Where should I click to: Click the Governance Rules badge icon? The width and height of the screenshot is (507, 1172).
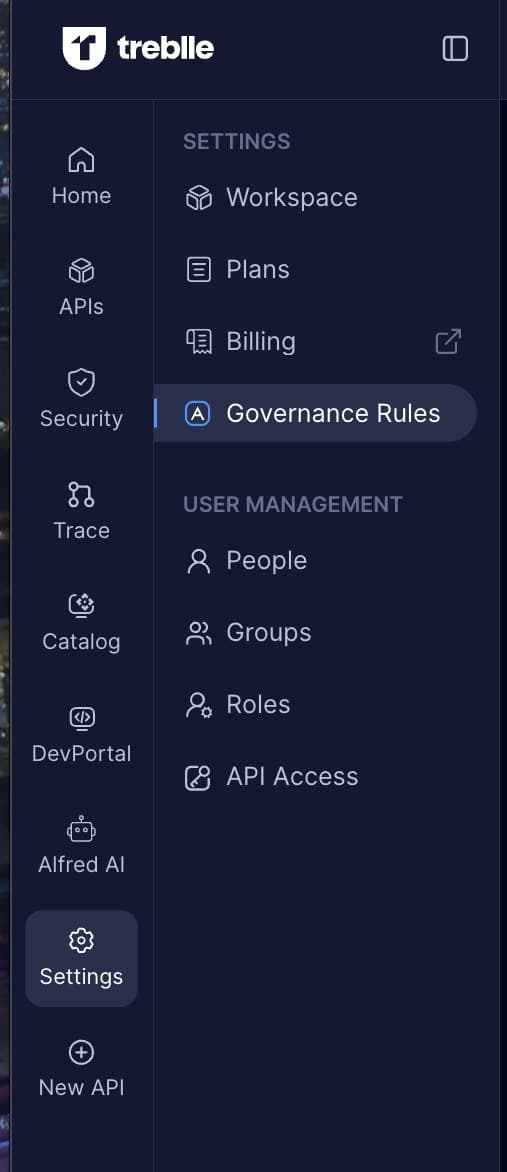click(197, 413)
